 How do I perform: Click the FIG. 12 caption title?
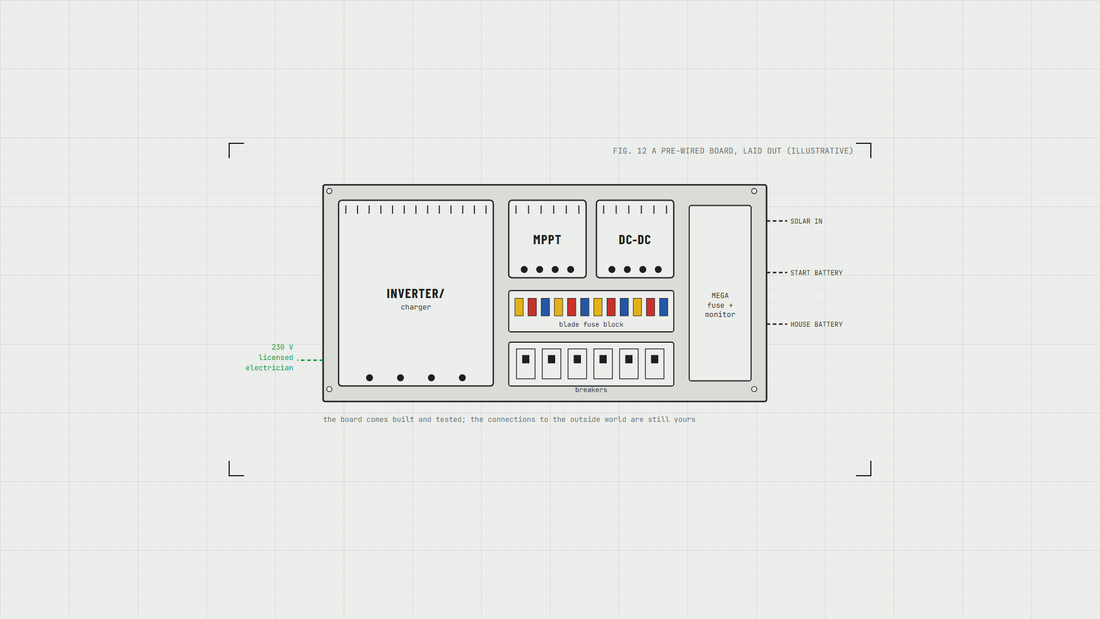click(x=732, y=151)
